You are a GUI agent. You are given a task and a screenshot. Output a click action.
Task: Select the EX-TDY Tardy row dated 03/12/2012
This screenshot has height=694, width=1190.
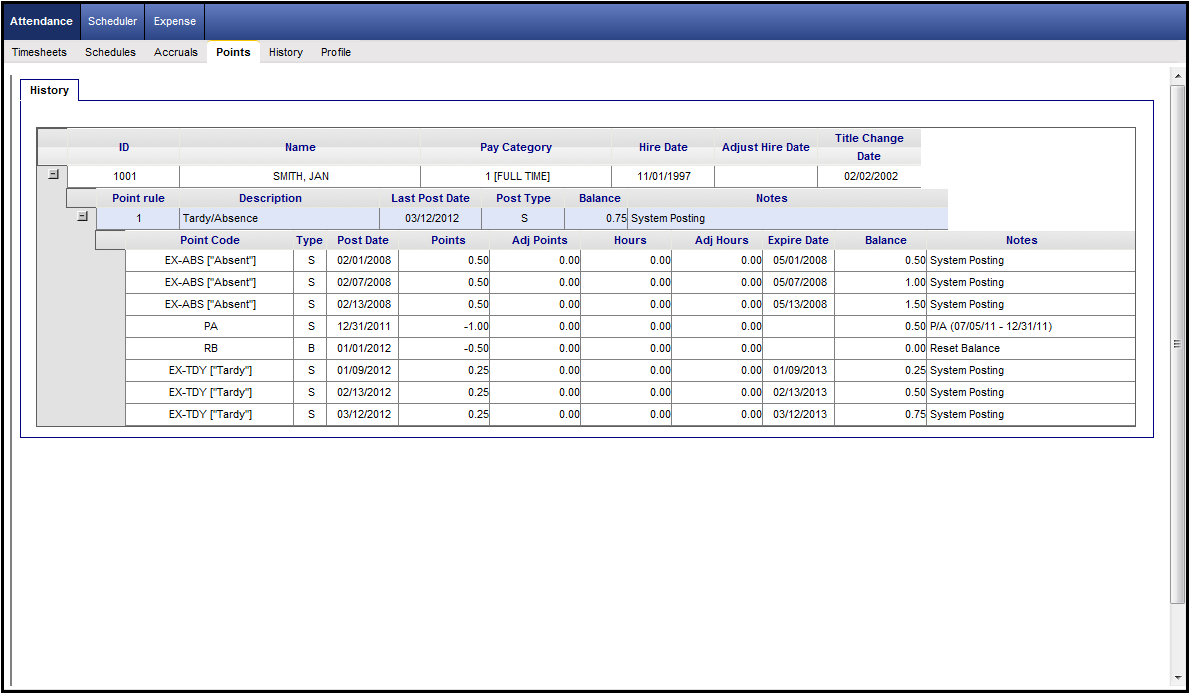210,414
